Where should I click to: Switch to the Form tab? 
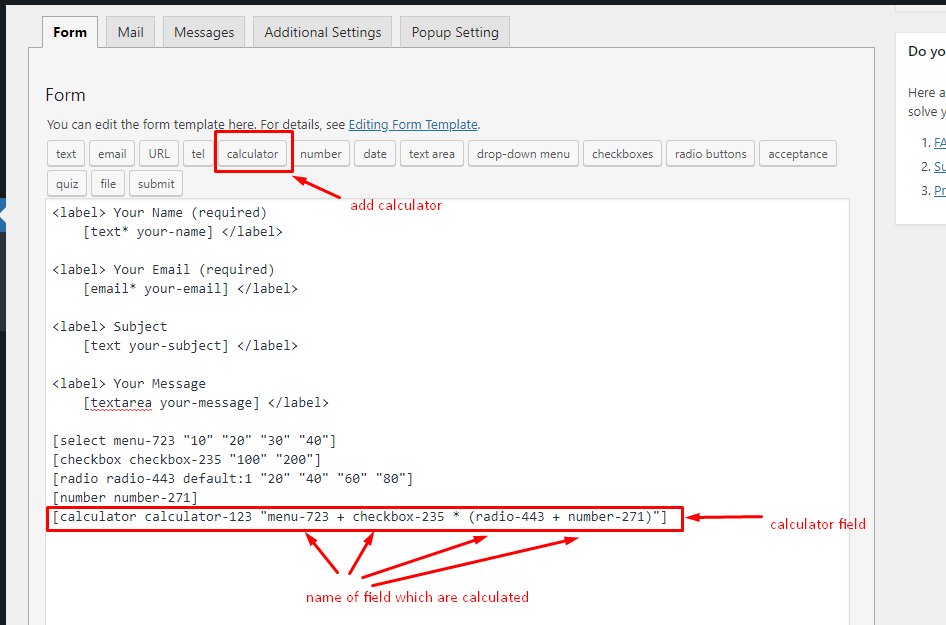click(70, 33)
